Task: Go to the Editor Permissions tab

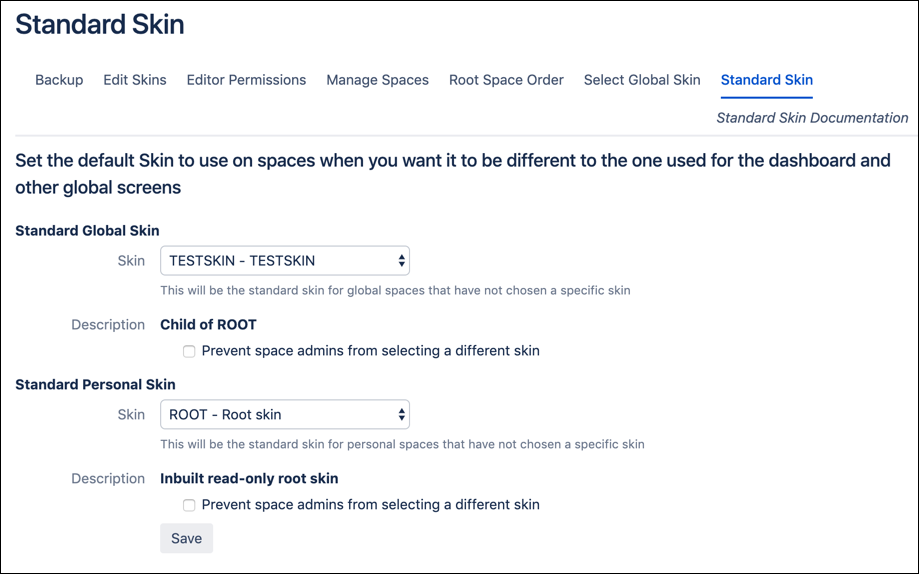Action: click(x=246, y=80)
